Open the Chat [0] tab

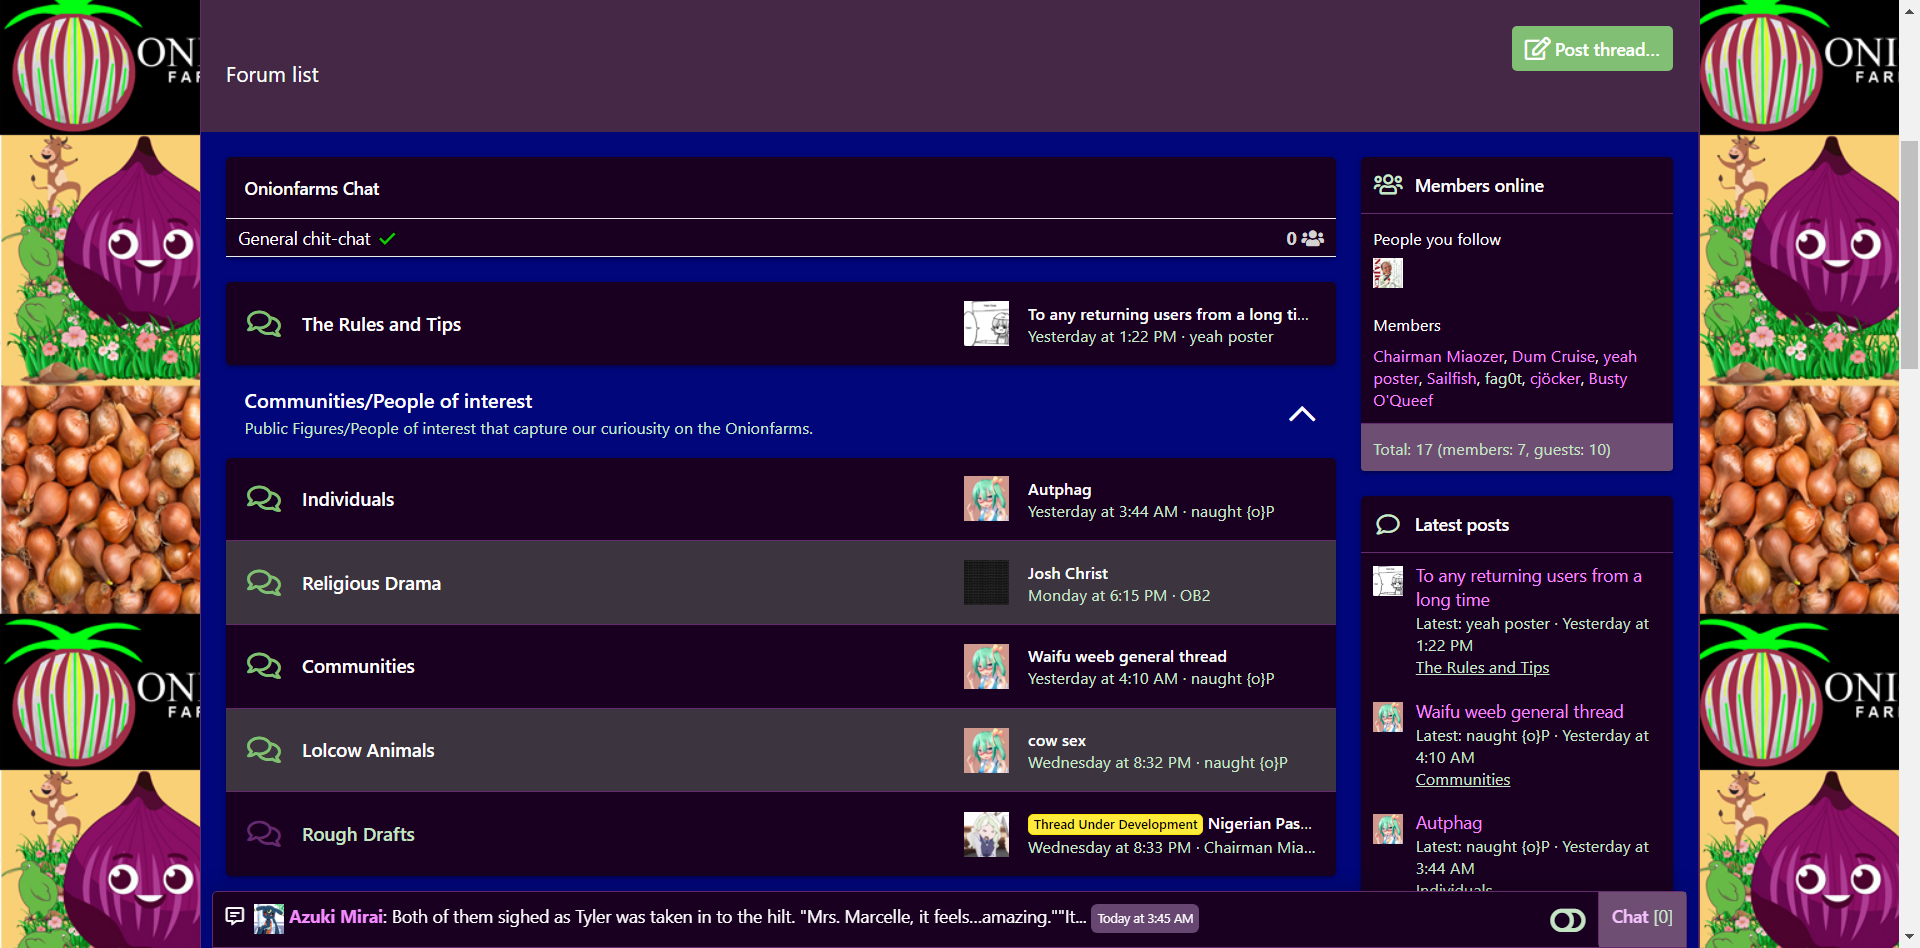pos(1642,917)
